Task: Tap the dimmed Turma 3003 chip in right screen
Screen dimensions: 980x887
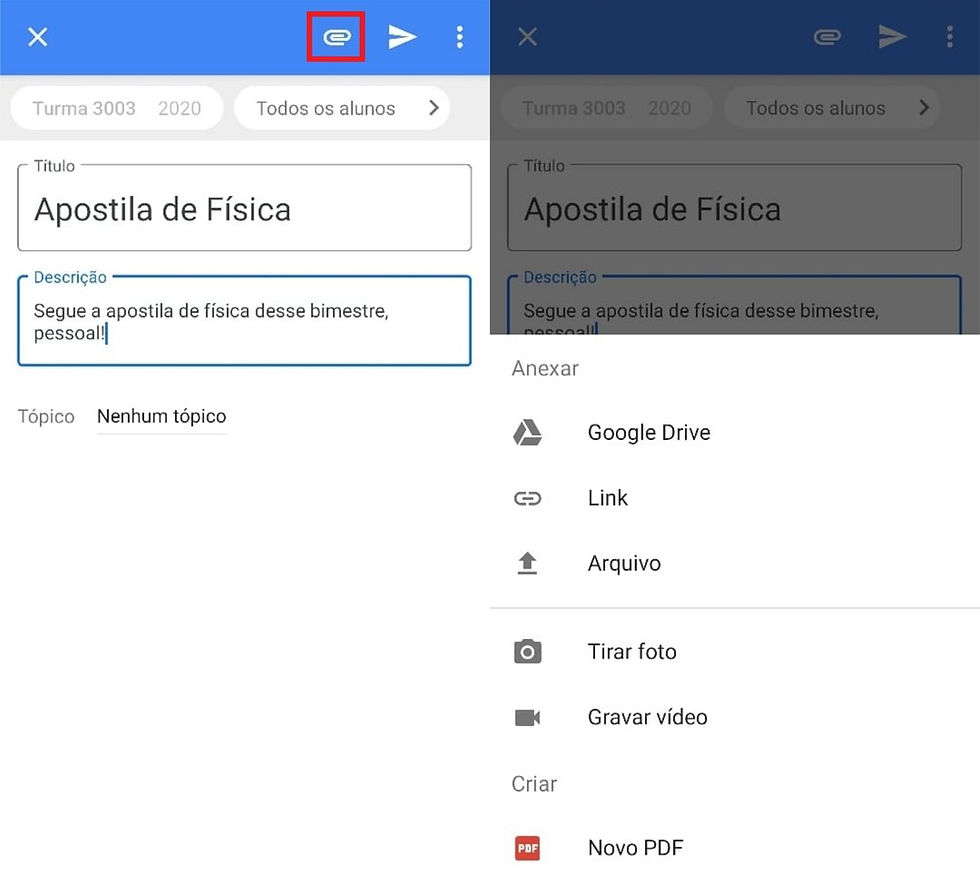Action: (607, 108)
